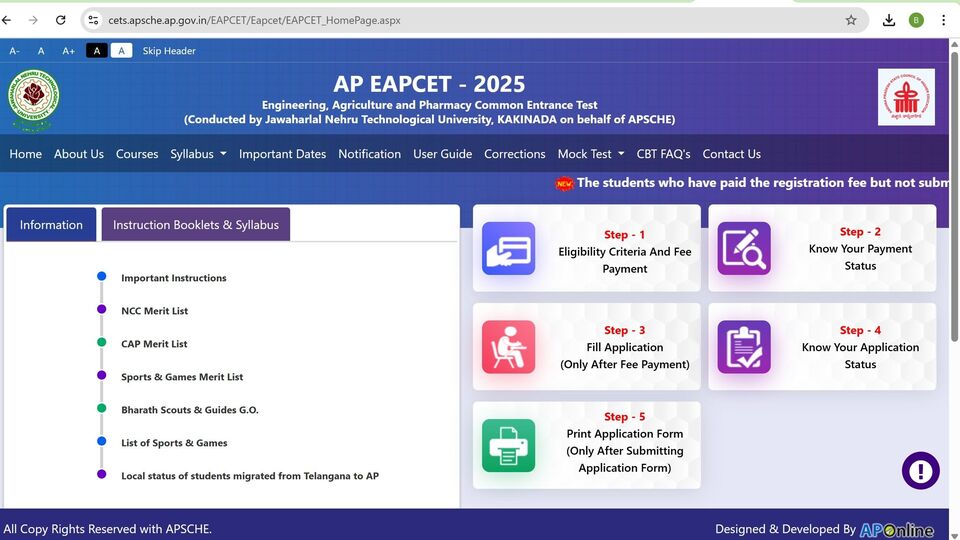Switch to Instruction Booklets & Syllabus tab
960x540 pixels.
tap(196, 225)
